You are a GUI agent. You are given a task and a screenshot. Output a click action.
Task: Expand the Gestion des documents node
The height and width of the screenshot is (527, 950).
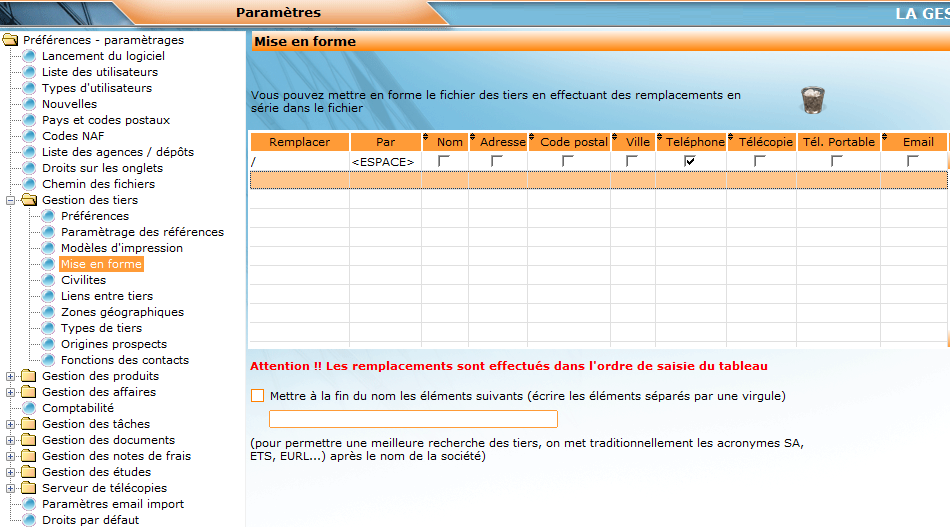[10, 440]
